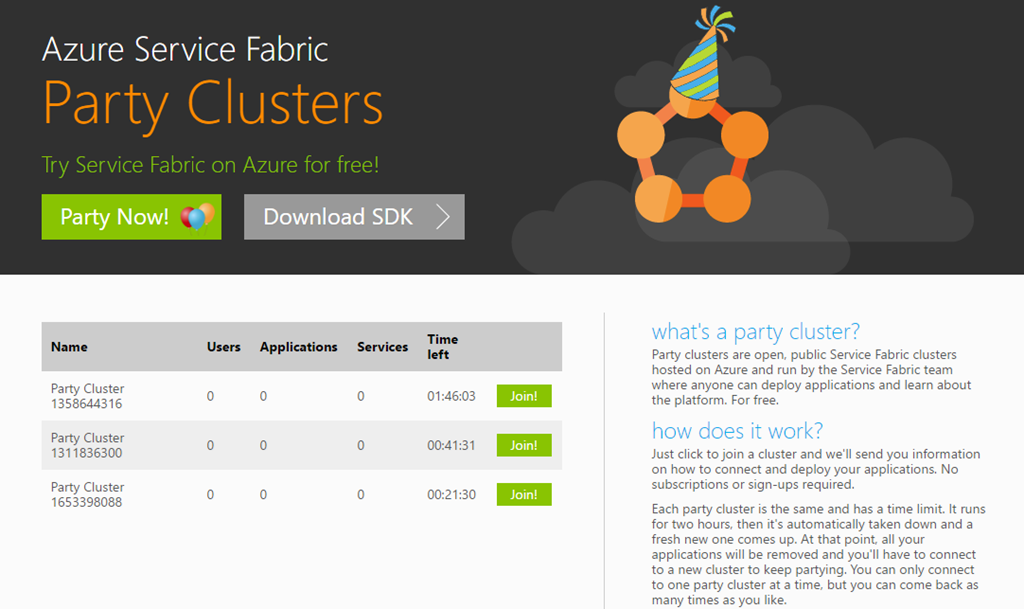This screenshot has height=609, width=1024.
Task: Click the chevron arrow on Download SDK
Action: tap(443, 217)
